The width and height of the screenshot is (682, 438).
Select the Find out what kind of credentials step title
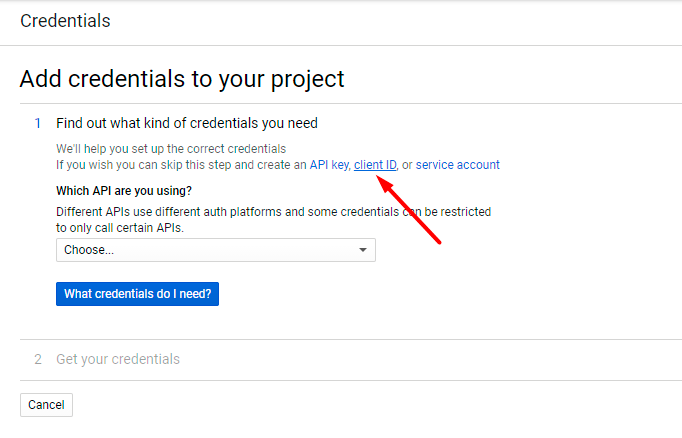pyautogui.click(x=186, y=123)
